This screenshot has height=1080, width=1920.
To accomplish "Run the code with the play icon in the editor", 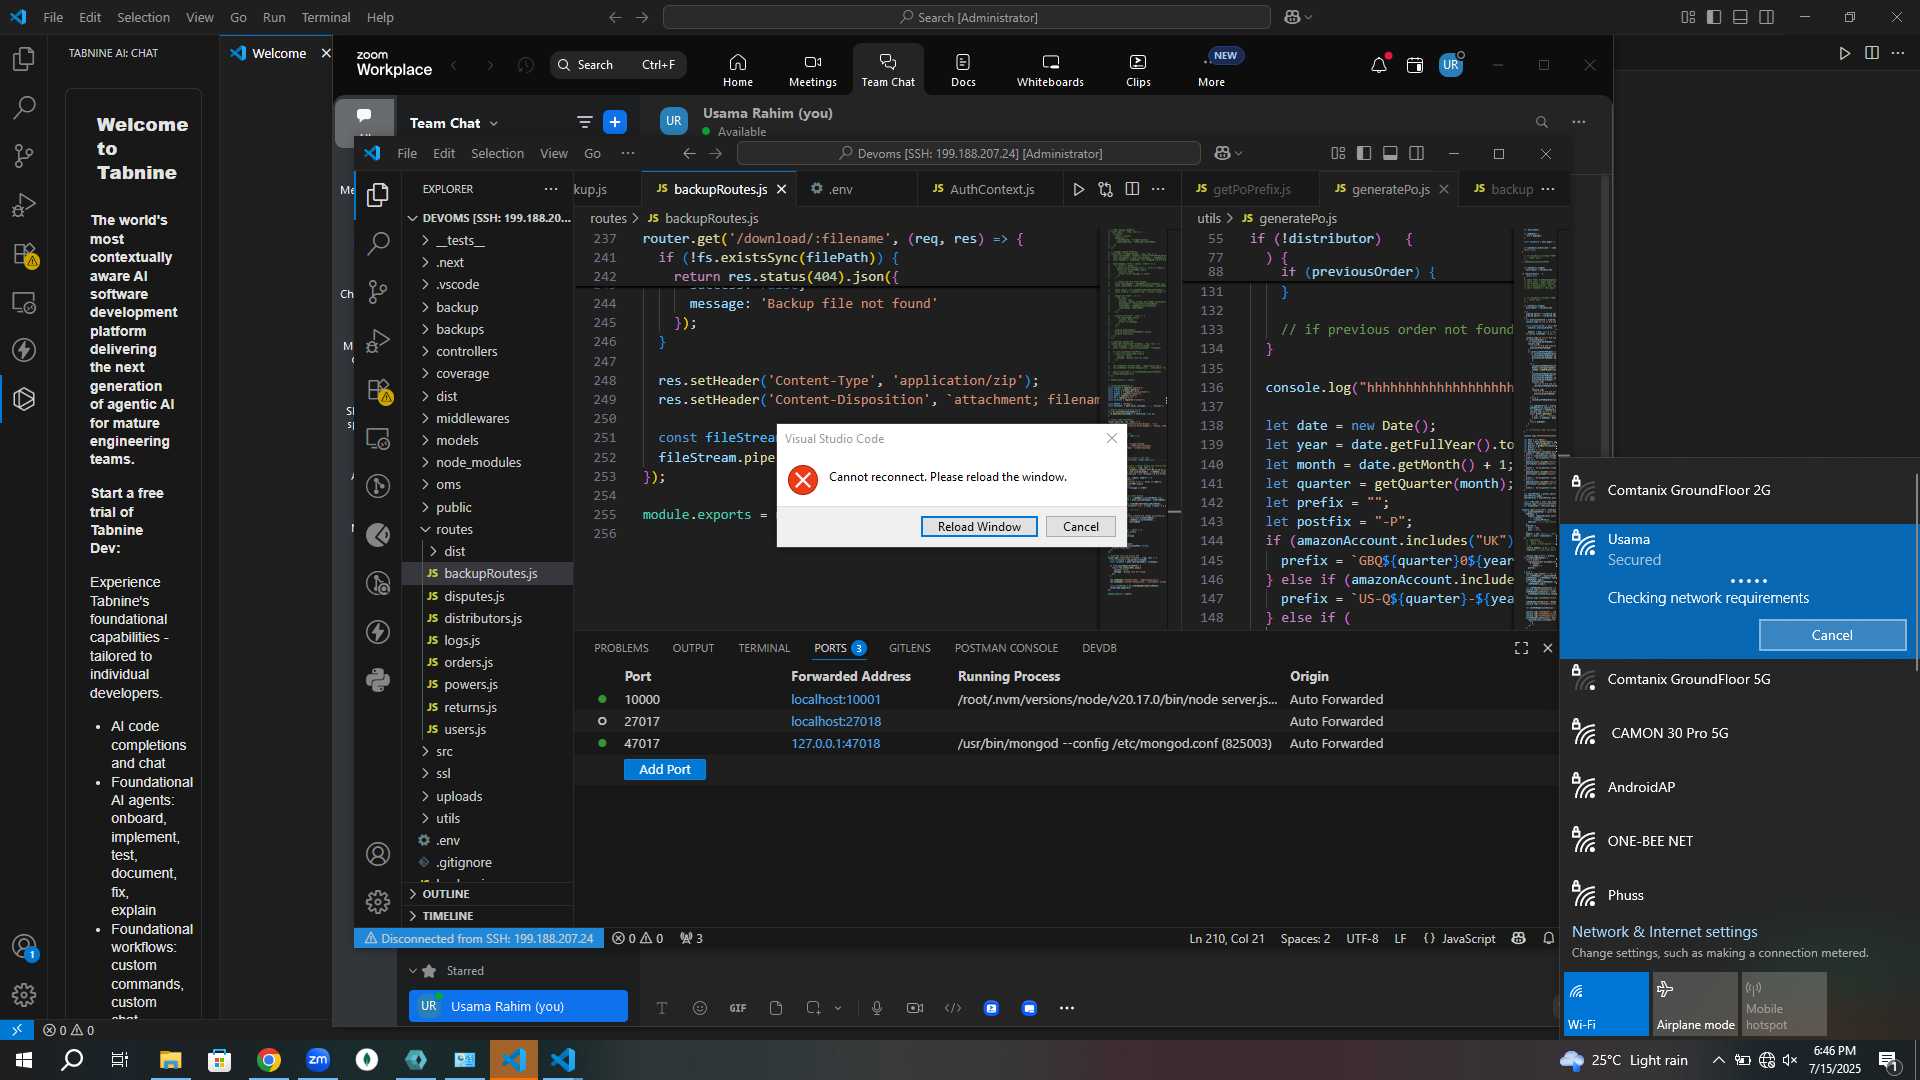I will (1078, 189).
